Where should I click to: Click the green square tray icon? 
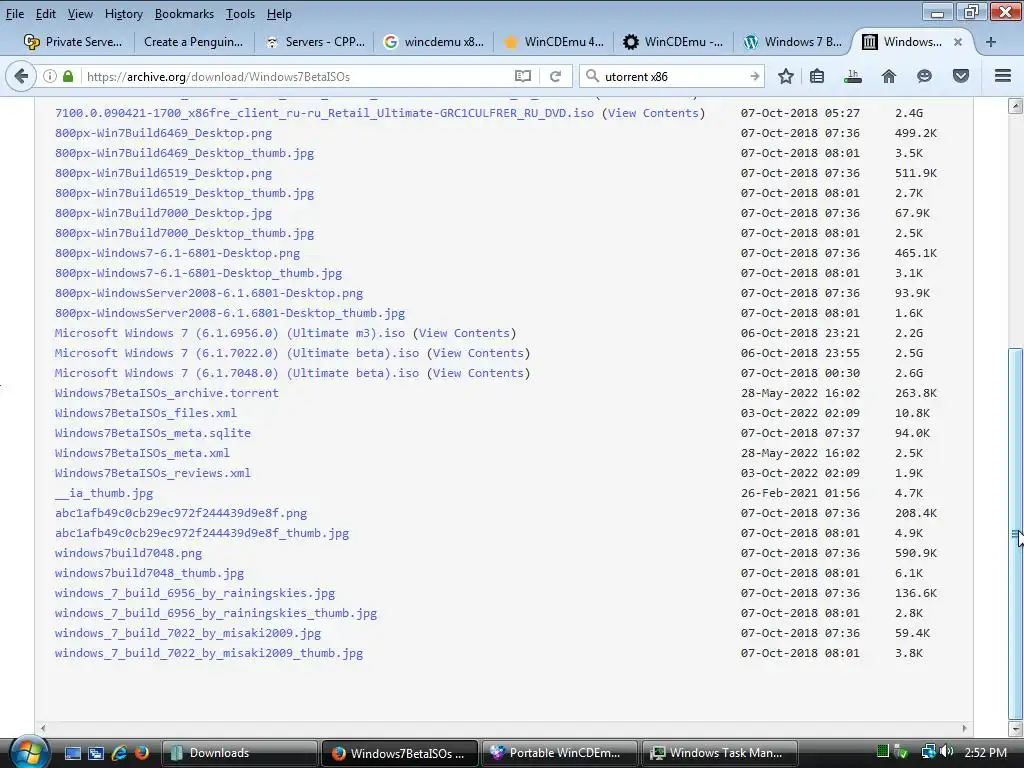(882, 751)
